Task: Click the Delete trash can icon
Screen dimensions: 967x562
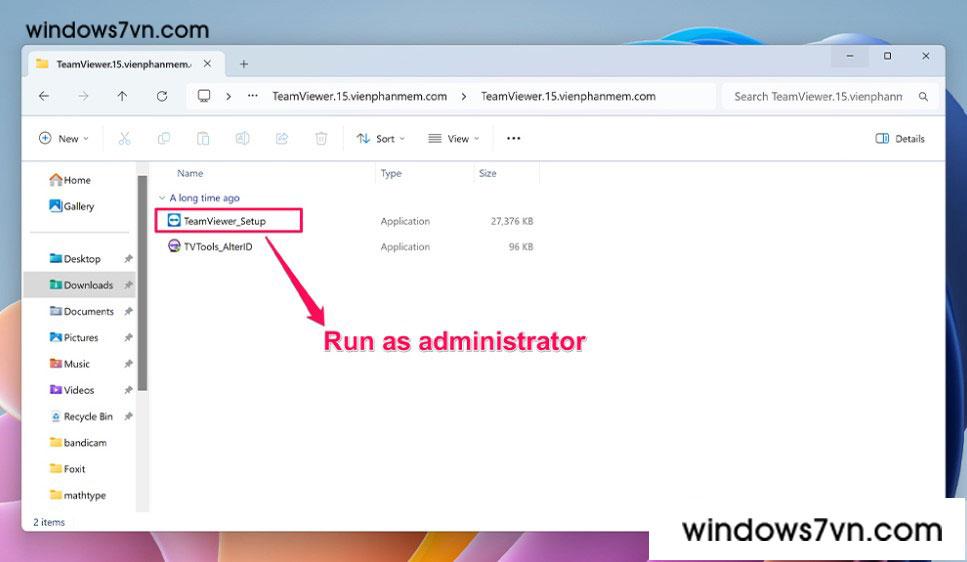Action: coord(321,139)
